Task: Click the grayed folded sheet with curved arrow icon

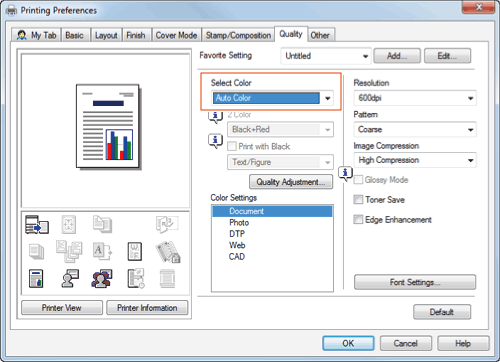Action: click(x=167, y=224)
